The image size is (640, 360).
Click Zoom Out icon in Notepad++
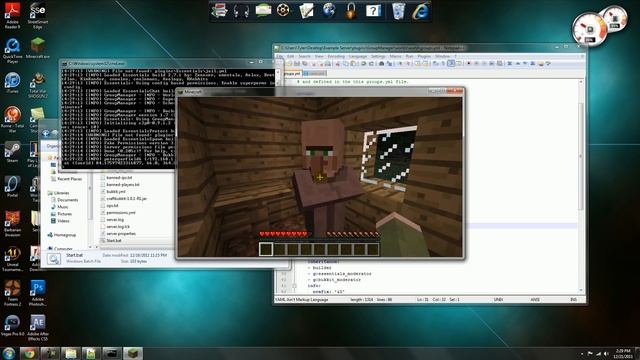pyautogui.click(x=408, y=64)
